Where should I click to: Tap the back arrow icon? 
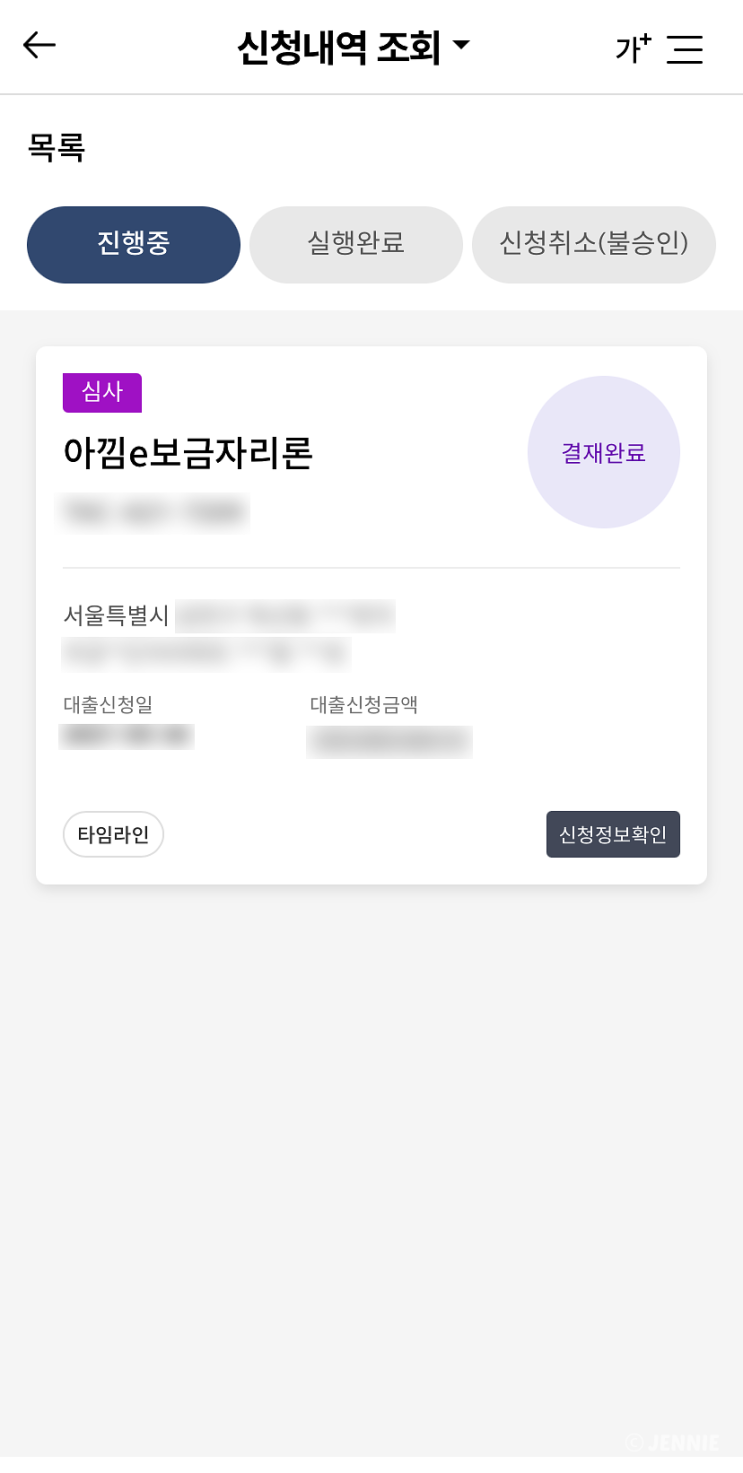coord(39,45)
